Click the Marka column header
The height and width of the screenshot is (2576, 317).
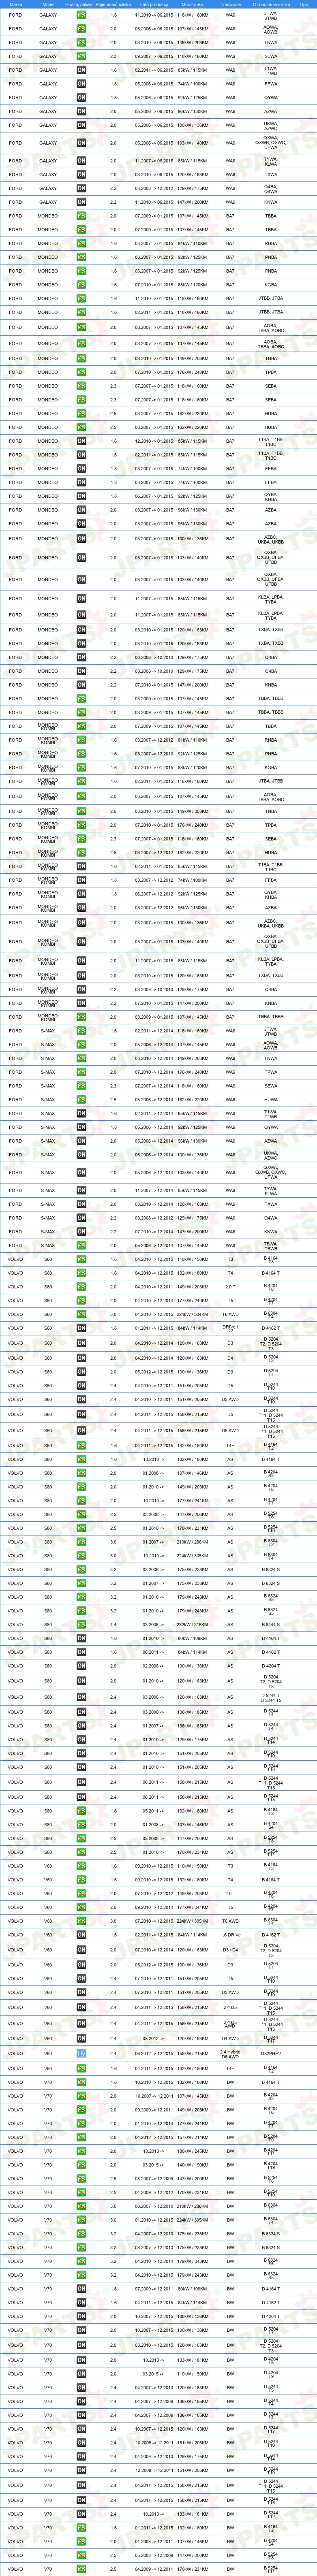point(15,4)
